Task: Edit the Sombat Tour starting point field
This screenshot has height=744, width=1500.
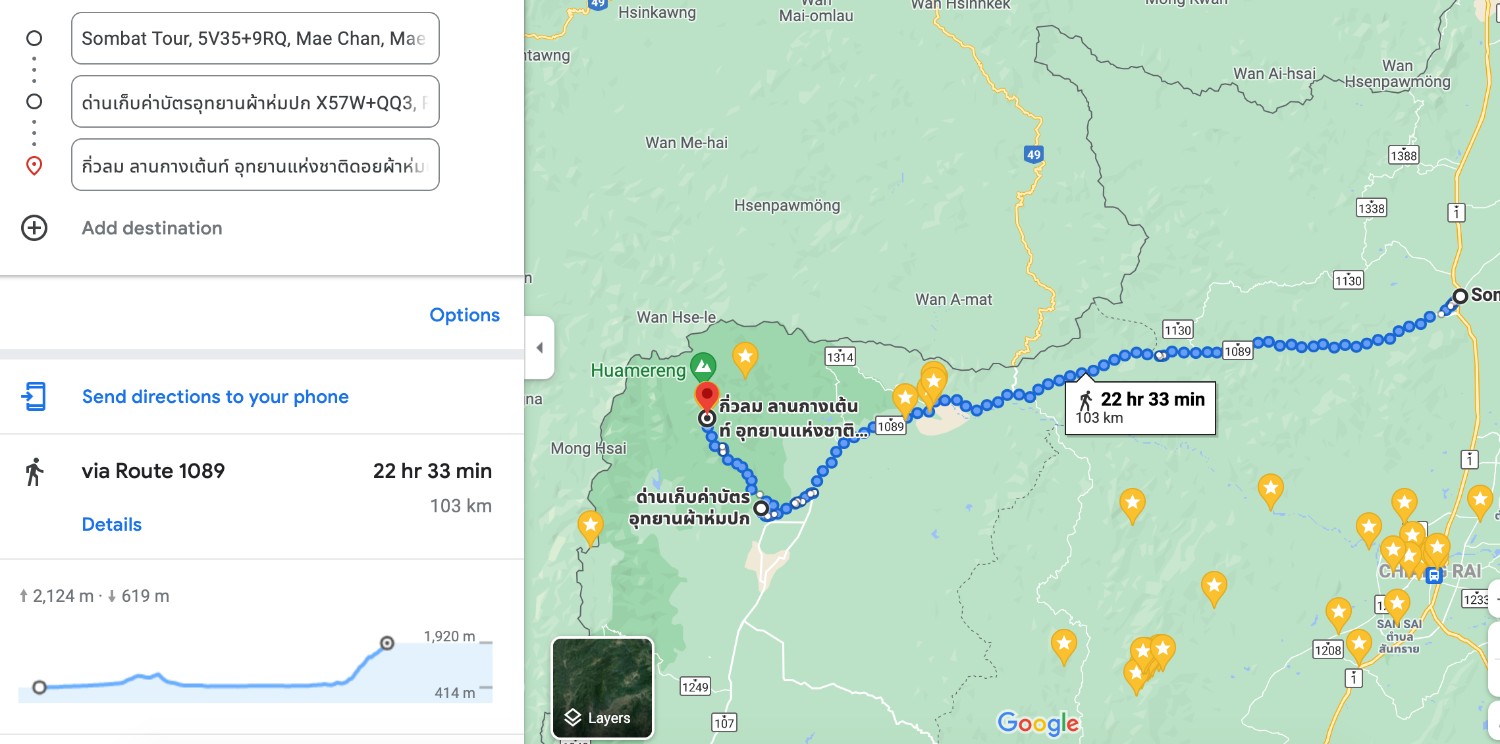Action: [255, 38]
